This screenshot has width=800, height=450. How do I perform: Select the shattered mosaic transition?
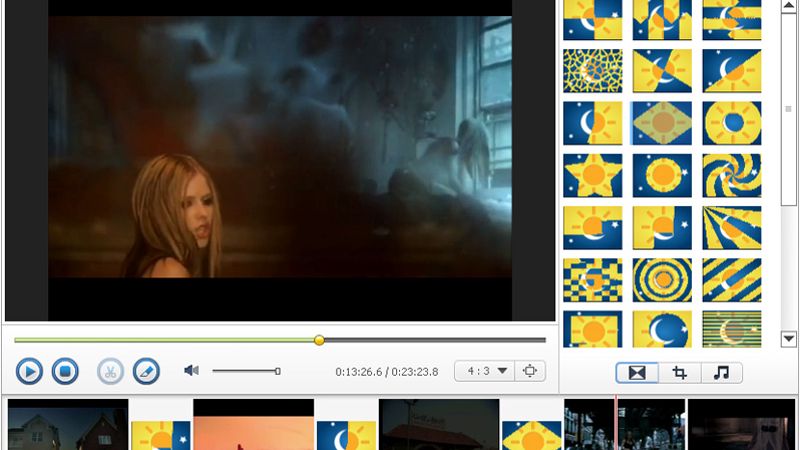click(x=593, y=71)
